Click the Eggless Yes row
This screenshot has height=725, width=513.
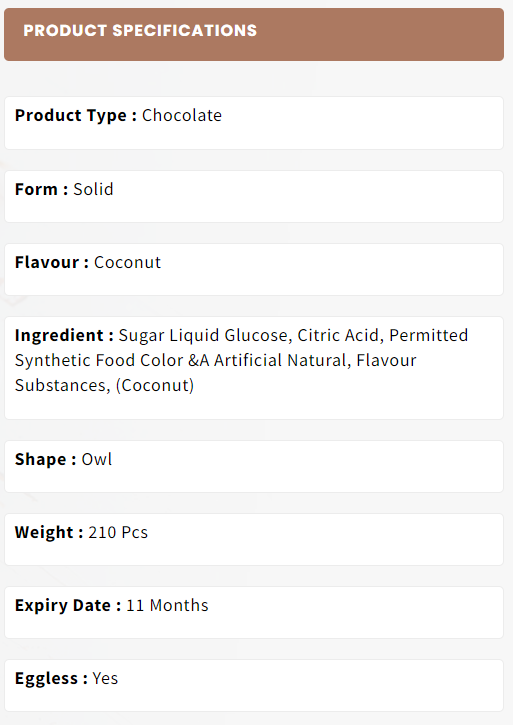click(254, 686)
